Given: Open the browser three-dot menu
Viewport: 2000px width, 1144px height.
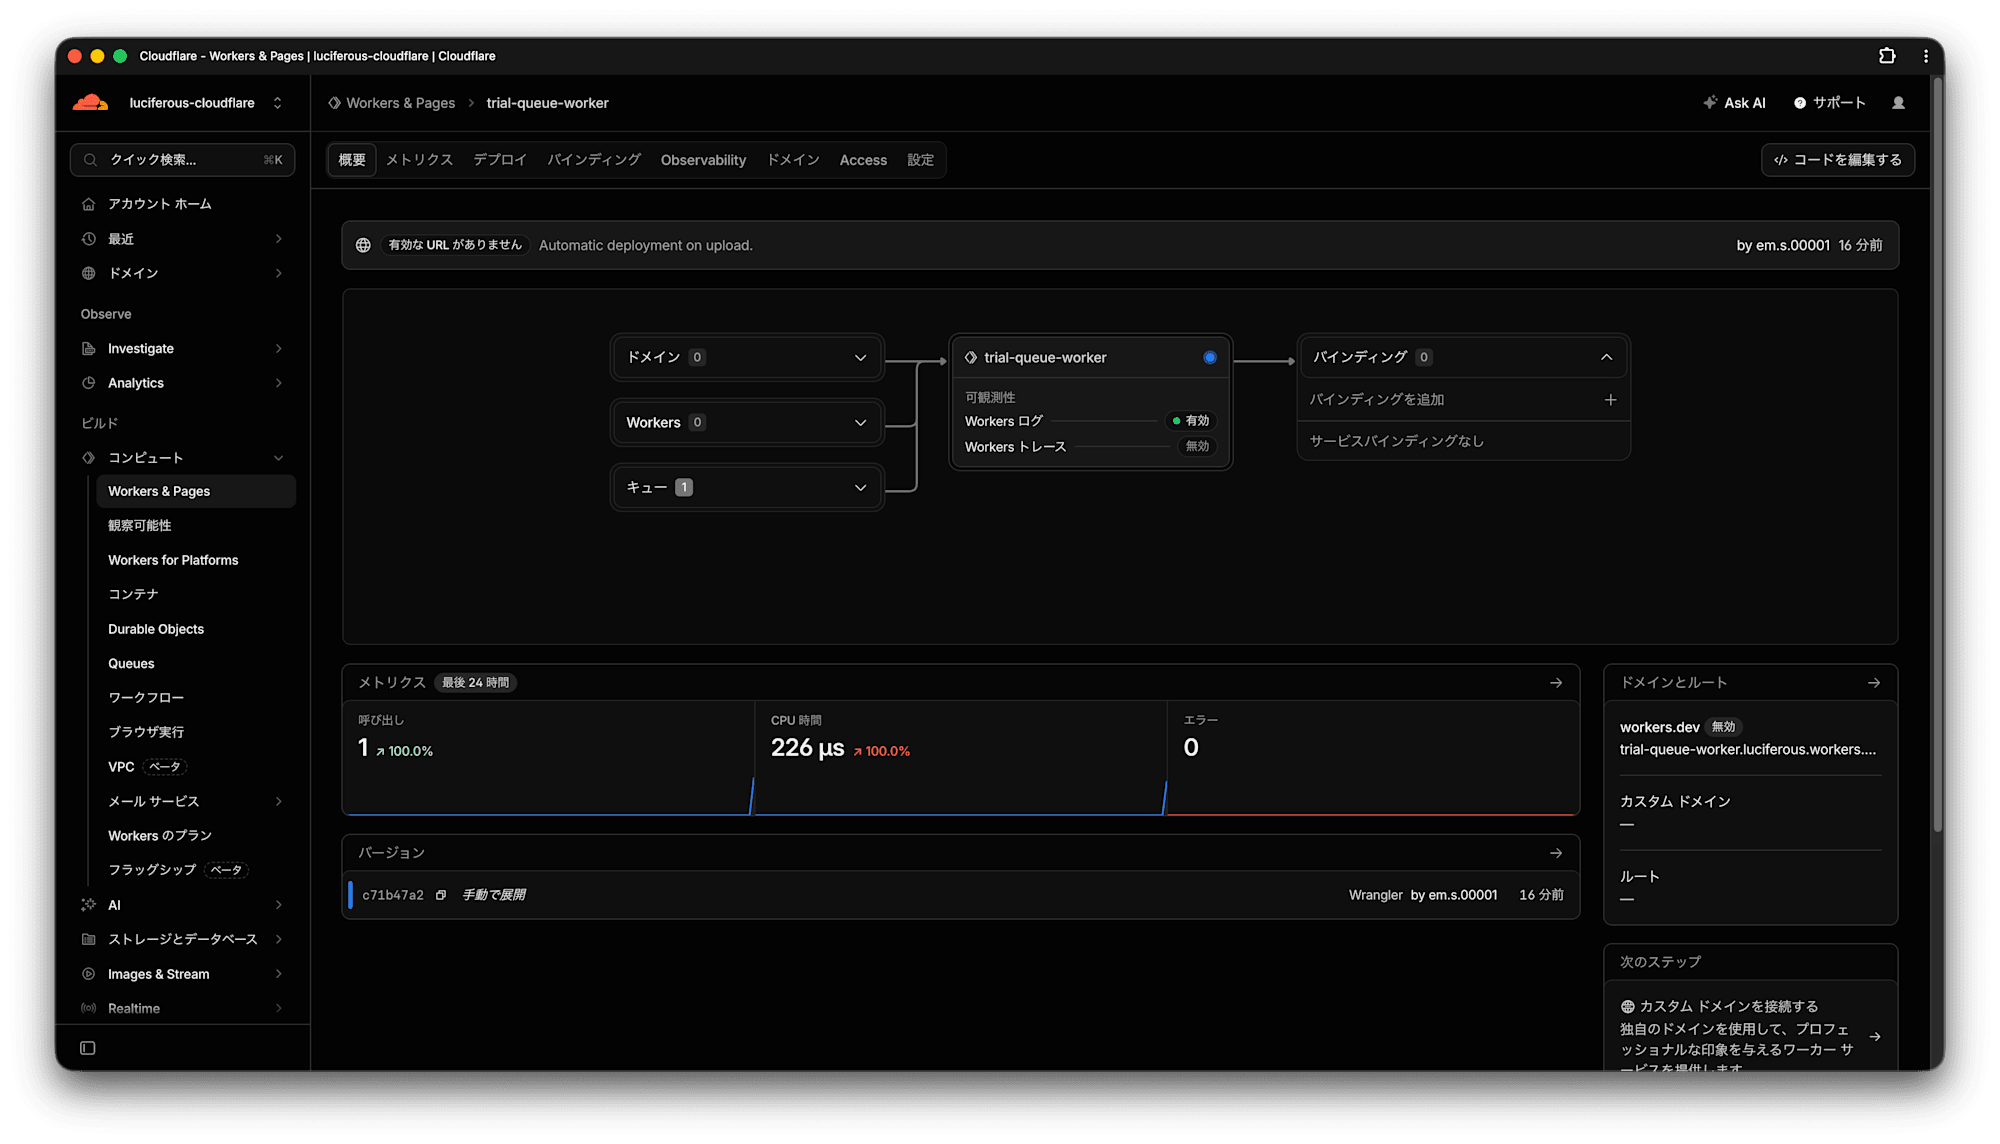Looking at the screenshot, I should 1926,56.
